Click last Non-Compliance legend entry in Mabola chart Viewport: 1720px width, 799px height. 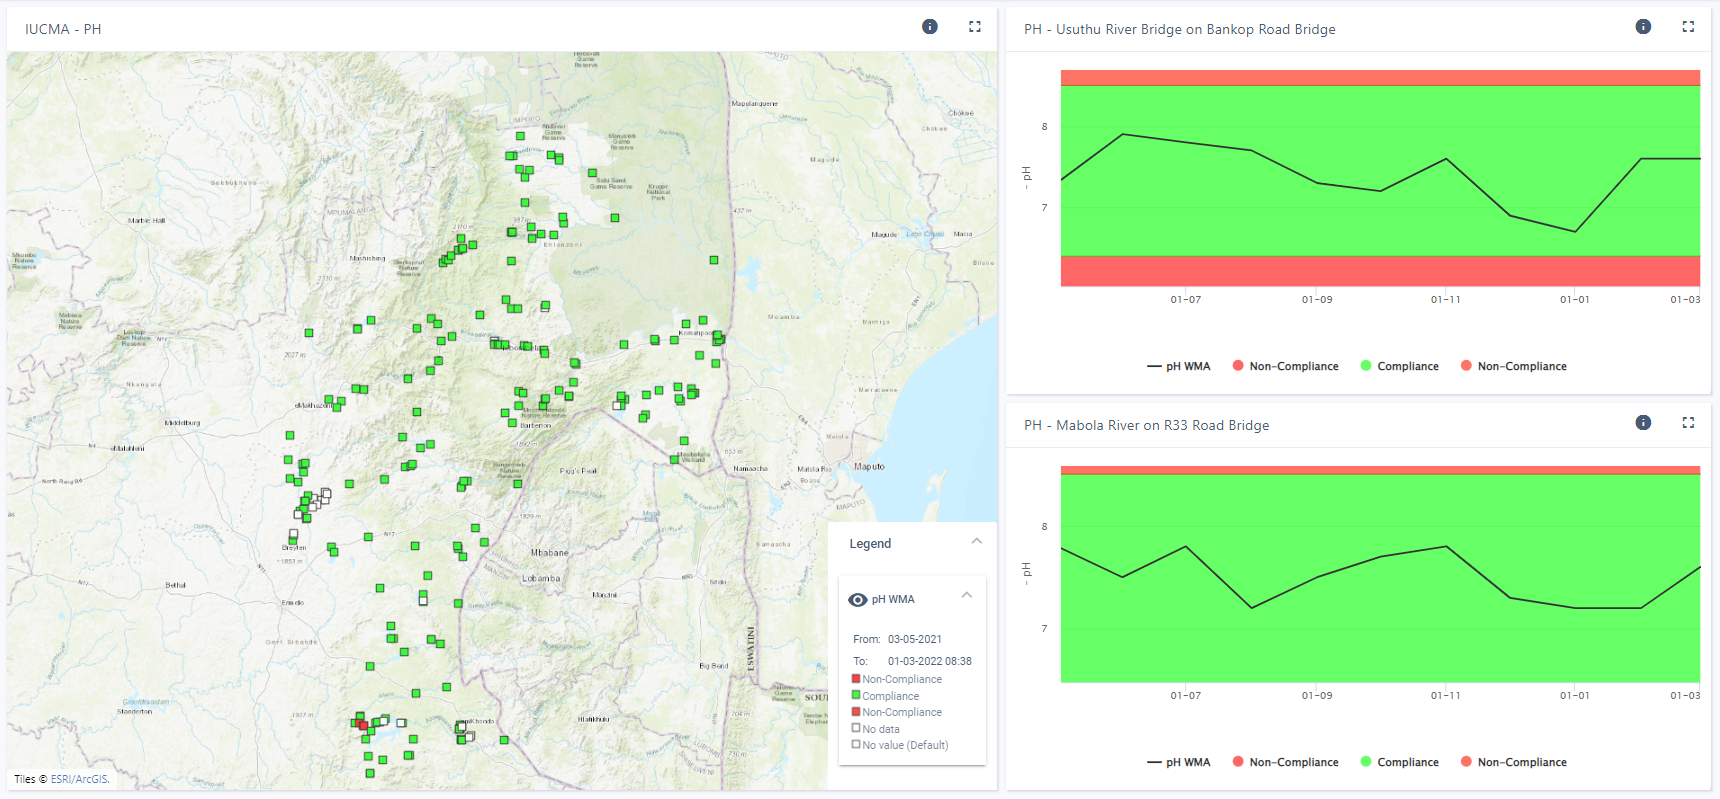pos(1514,762)
